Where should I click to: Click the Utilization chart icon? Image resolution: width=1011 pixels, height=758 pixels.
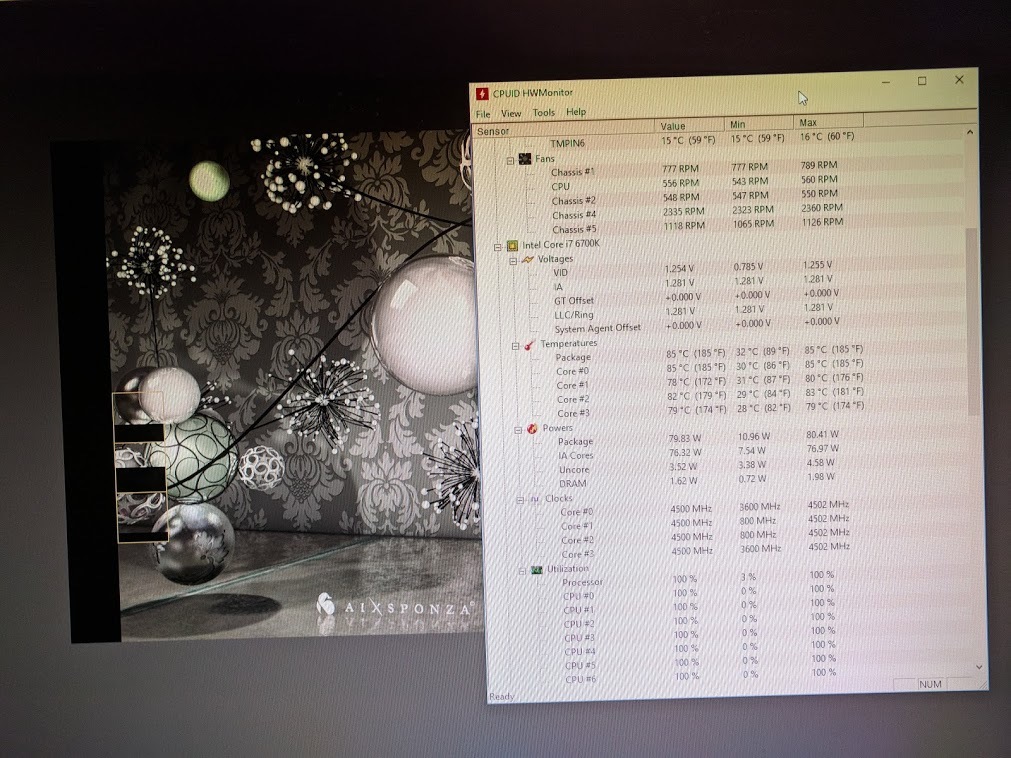(x=536, y=570)
